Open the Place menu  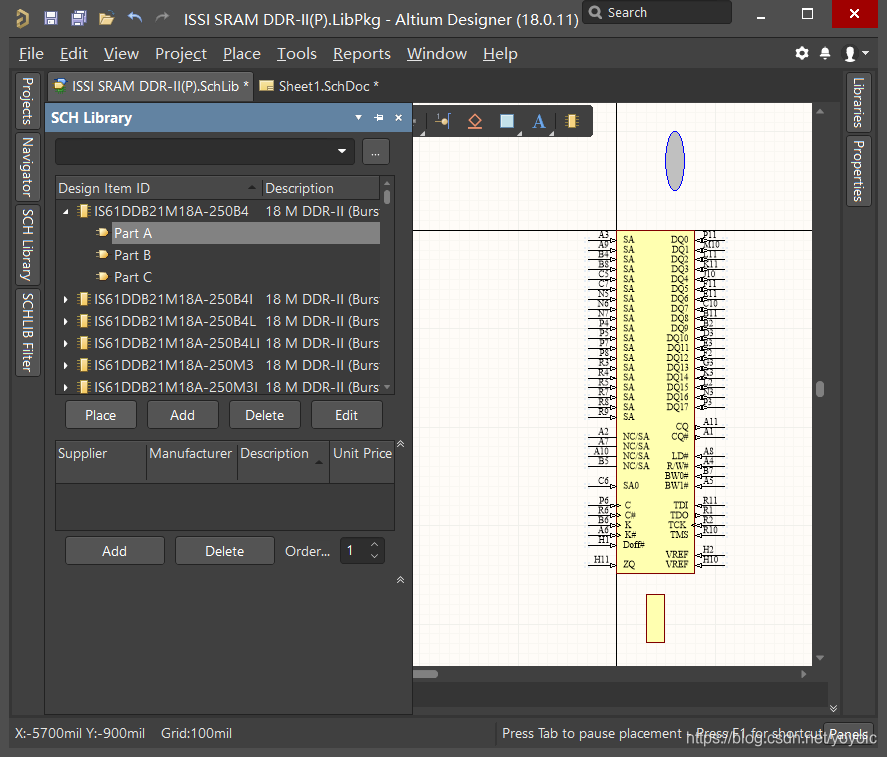[242, 54]
